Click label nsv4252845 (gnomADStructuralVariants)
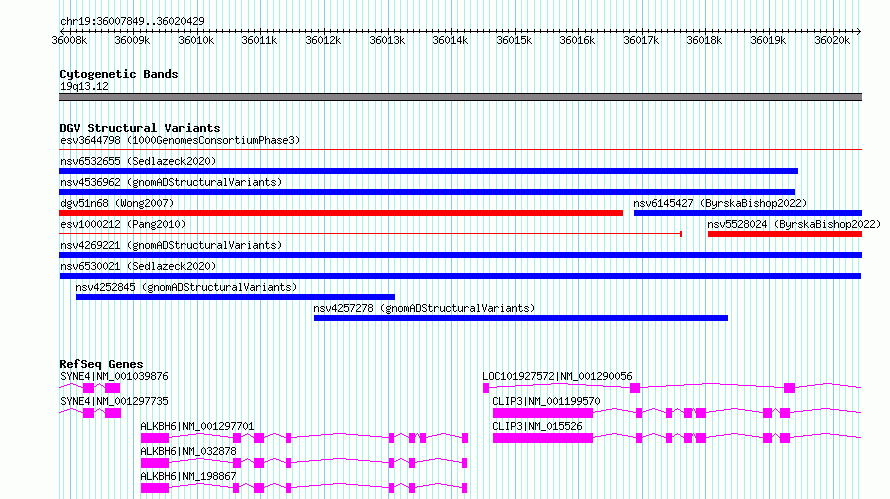The width and height of the screenshot is (890, 499). (186, 287)
